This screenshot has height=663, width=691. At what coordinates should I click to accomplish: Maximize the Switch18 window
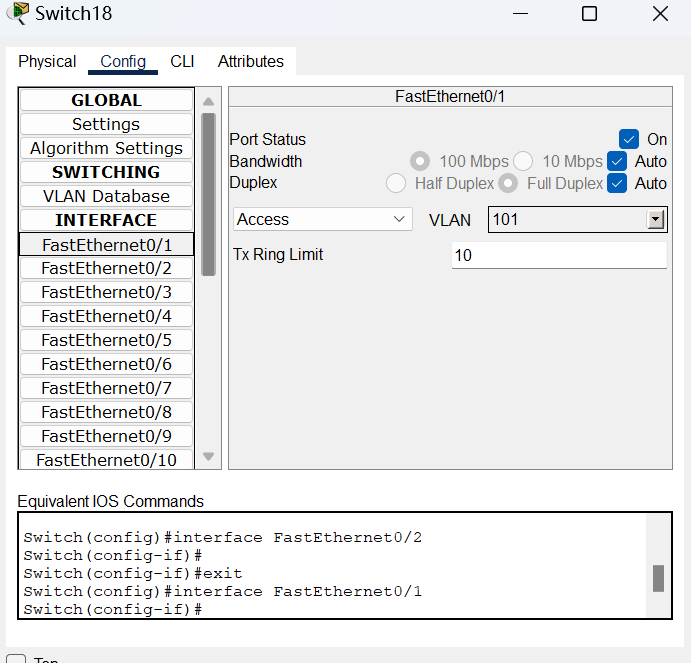[589, 14]
